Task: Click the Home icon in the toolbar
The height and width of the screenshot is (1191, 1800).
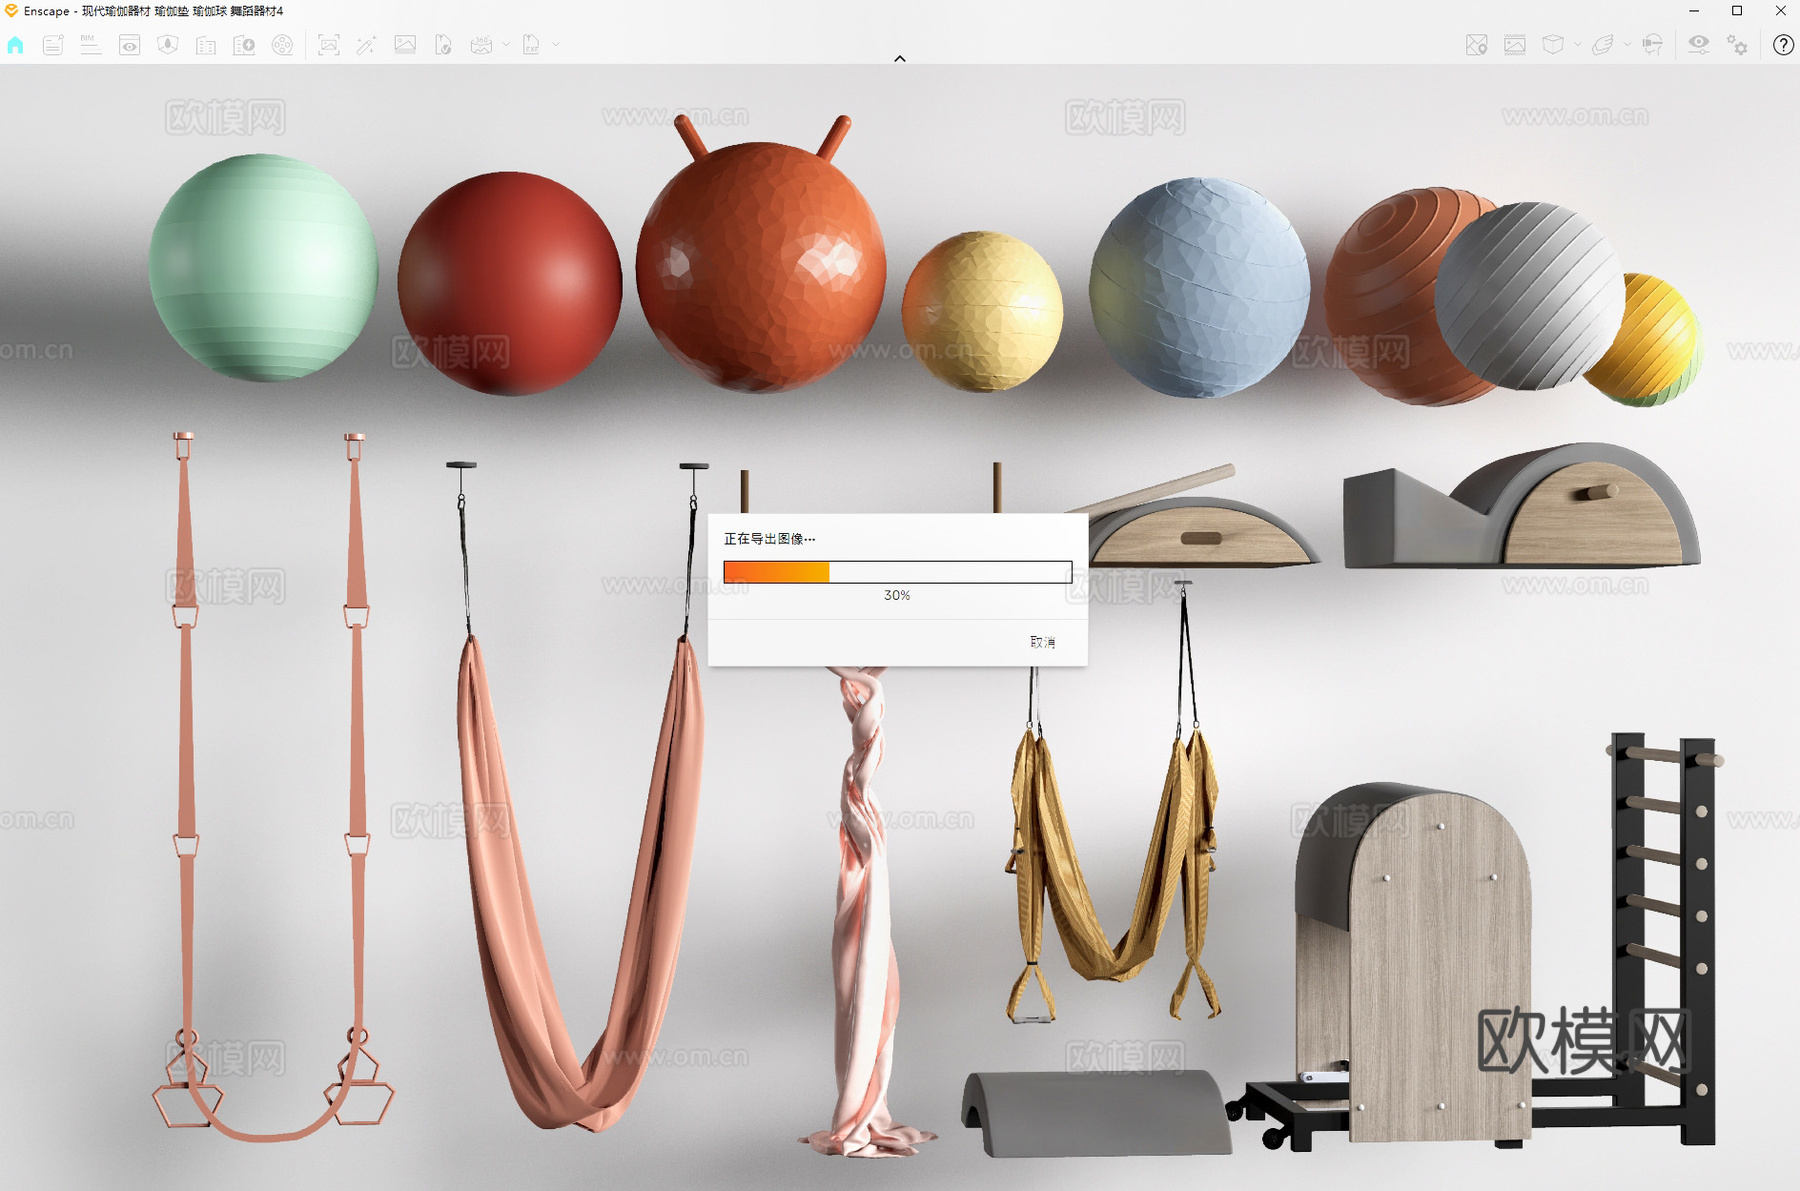Action: coord(15,45)
